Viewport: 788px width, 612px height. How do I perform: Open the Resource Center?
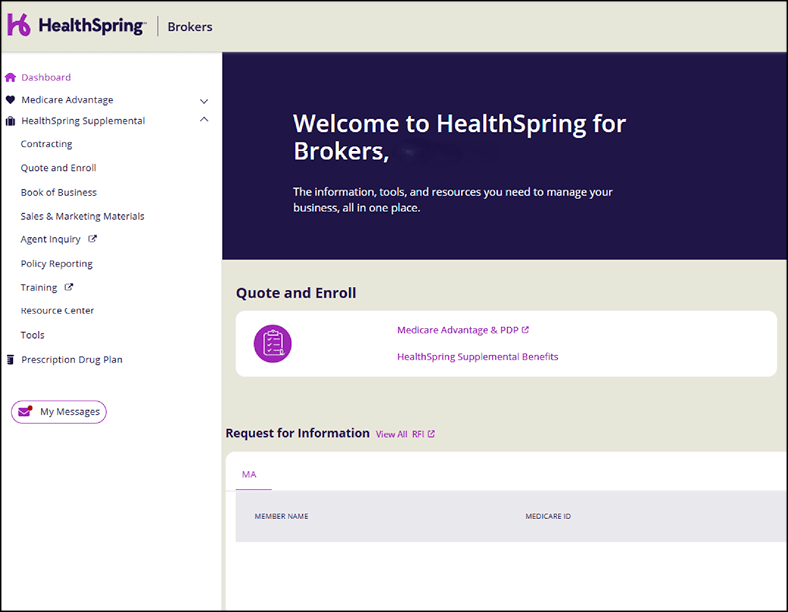point(57,311)
